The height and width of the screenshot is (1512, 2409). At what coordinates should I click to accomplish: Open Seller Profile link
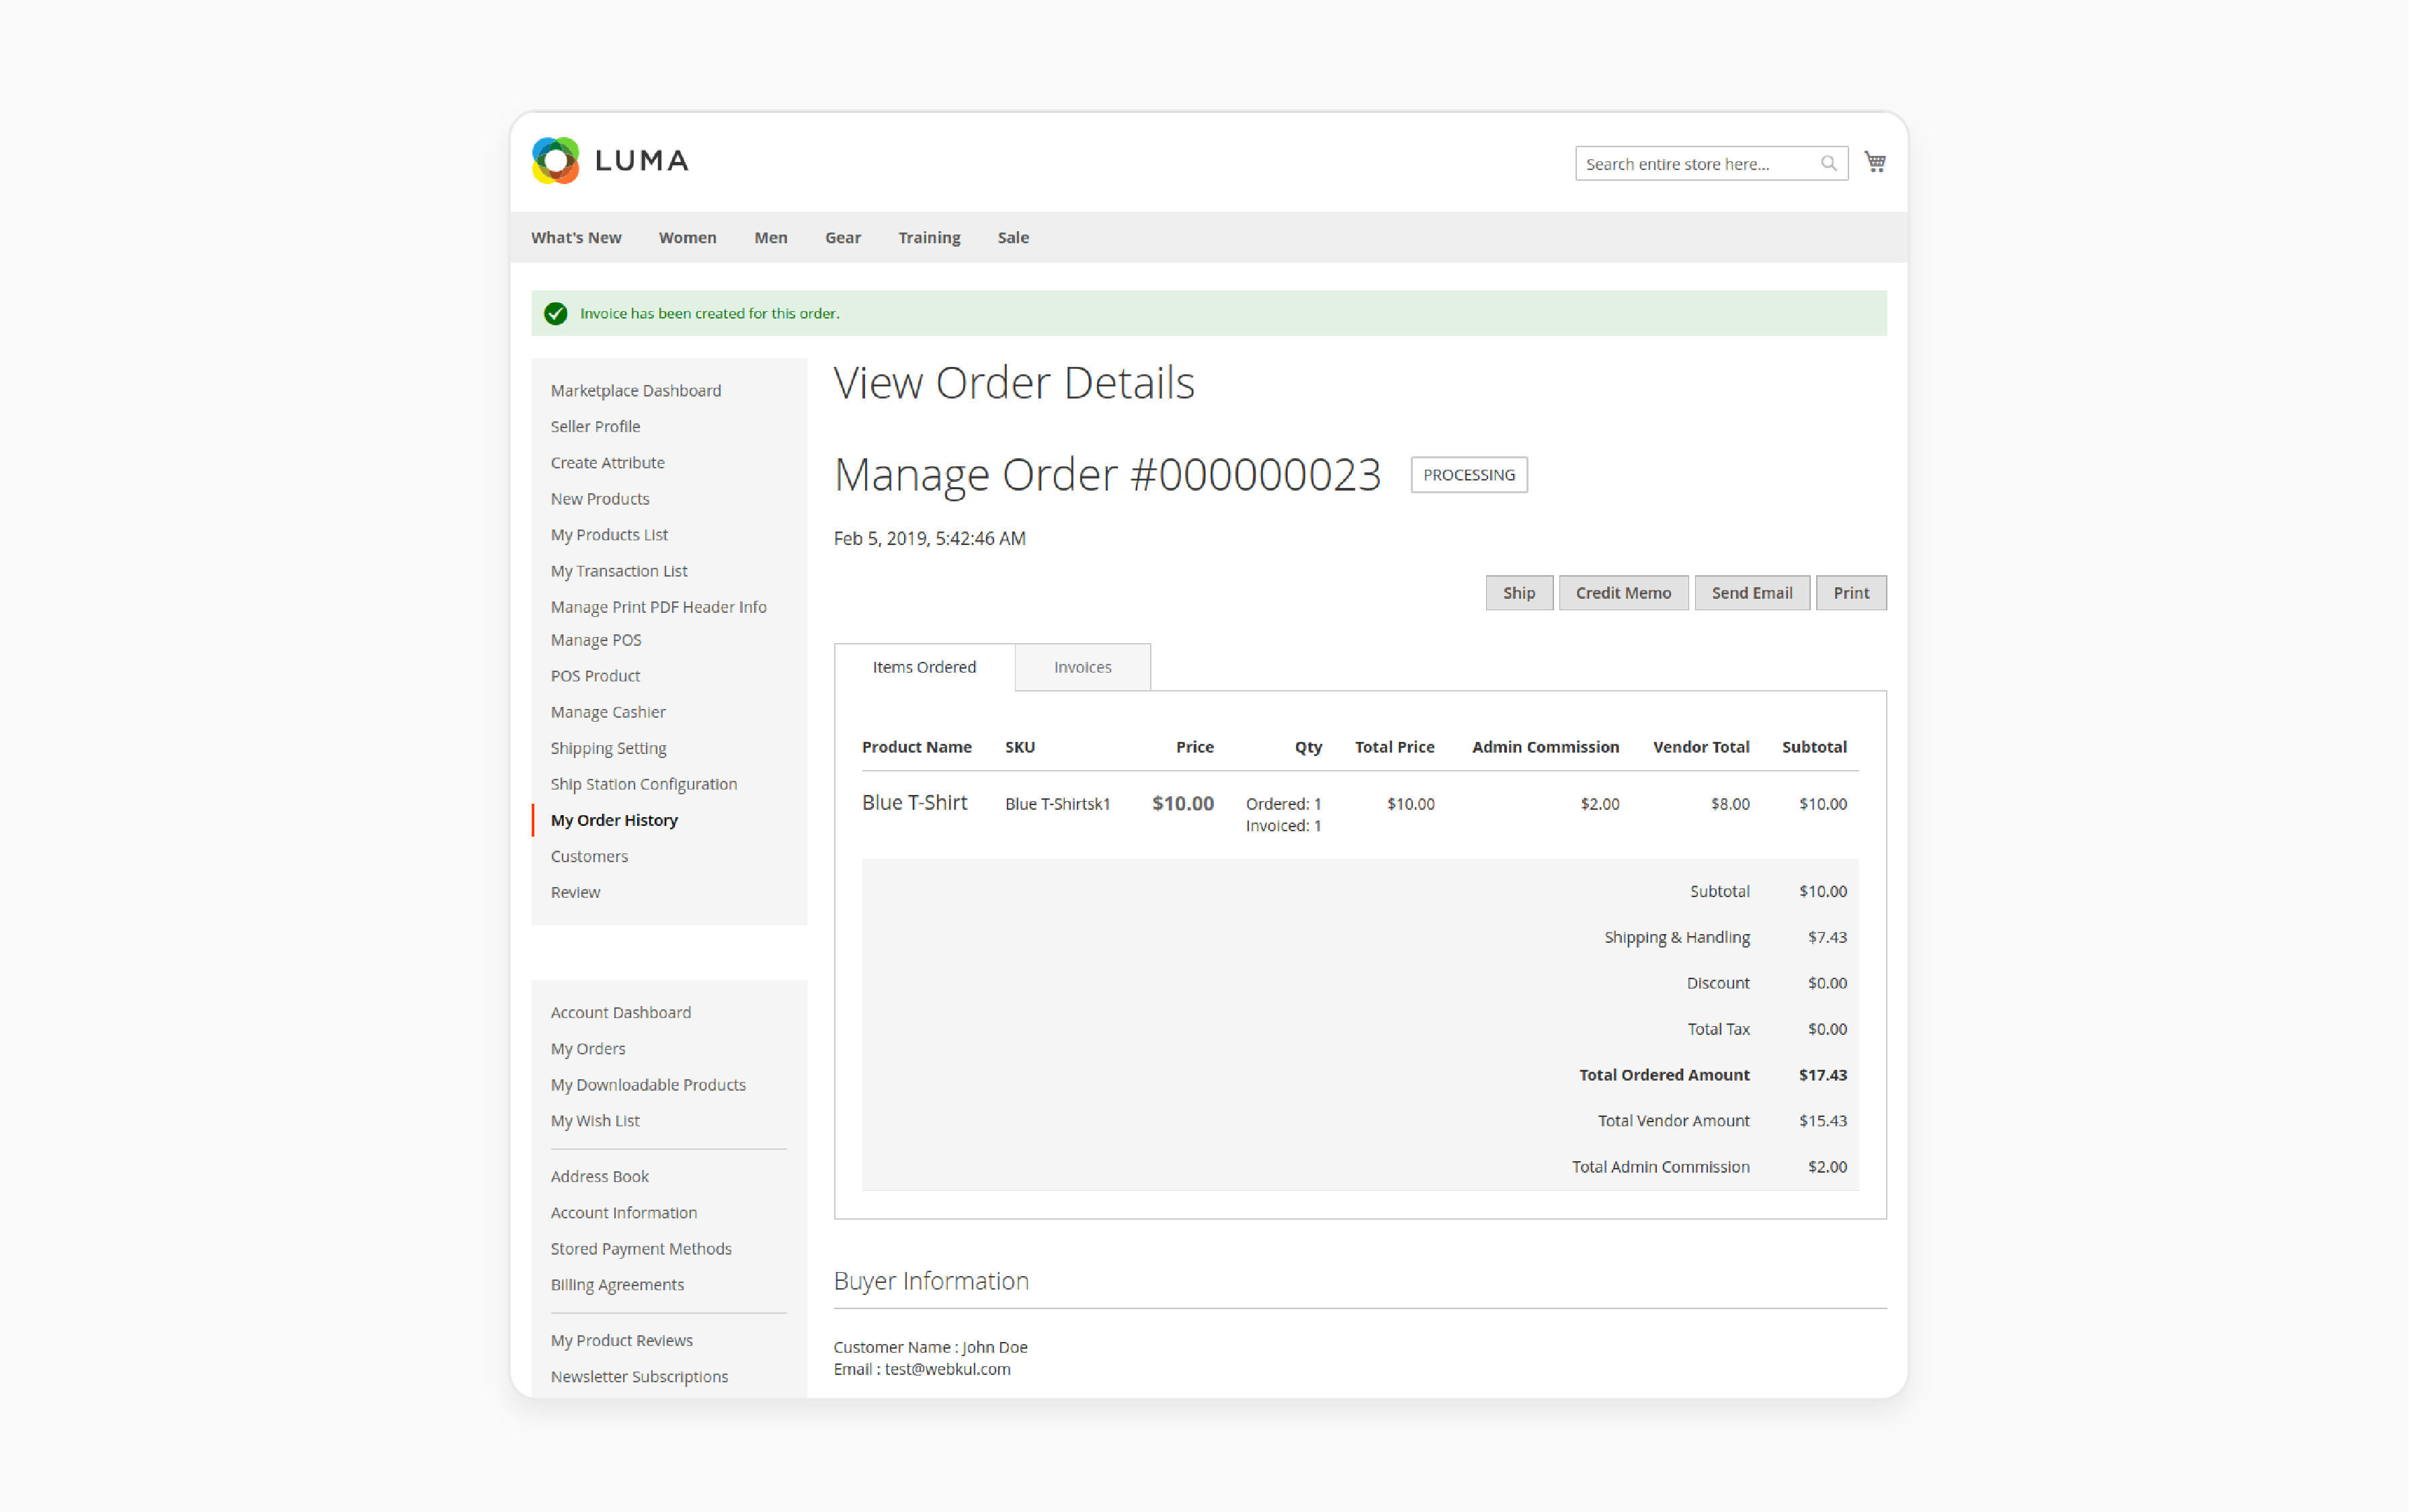point(595,427)
